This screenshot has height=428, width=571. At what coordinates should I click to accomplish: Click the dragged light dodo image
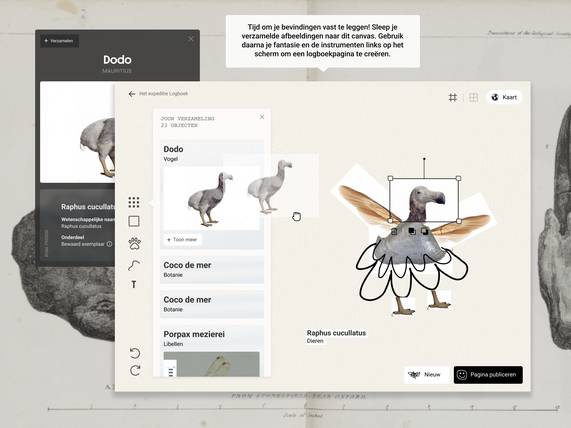point(270,186)
